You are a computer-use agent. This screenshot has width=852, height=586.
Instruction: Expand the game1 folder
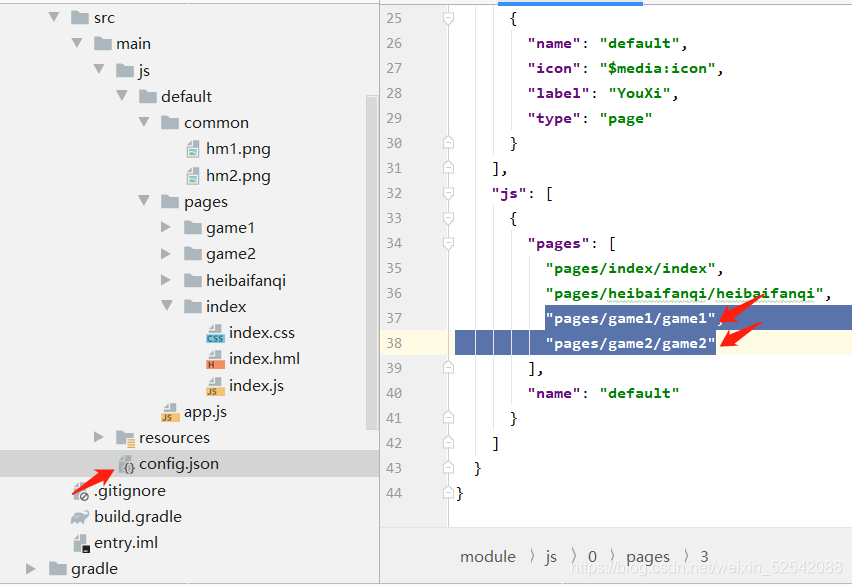pos(166,228)
